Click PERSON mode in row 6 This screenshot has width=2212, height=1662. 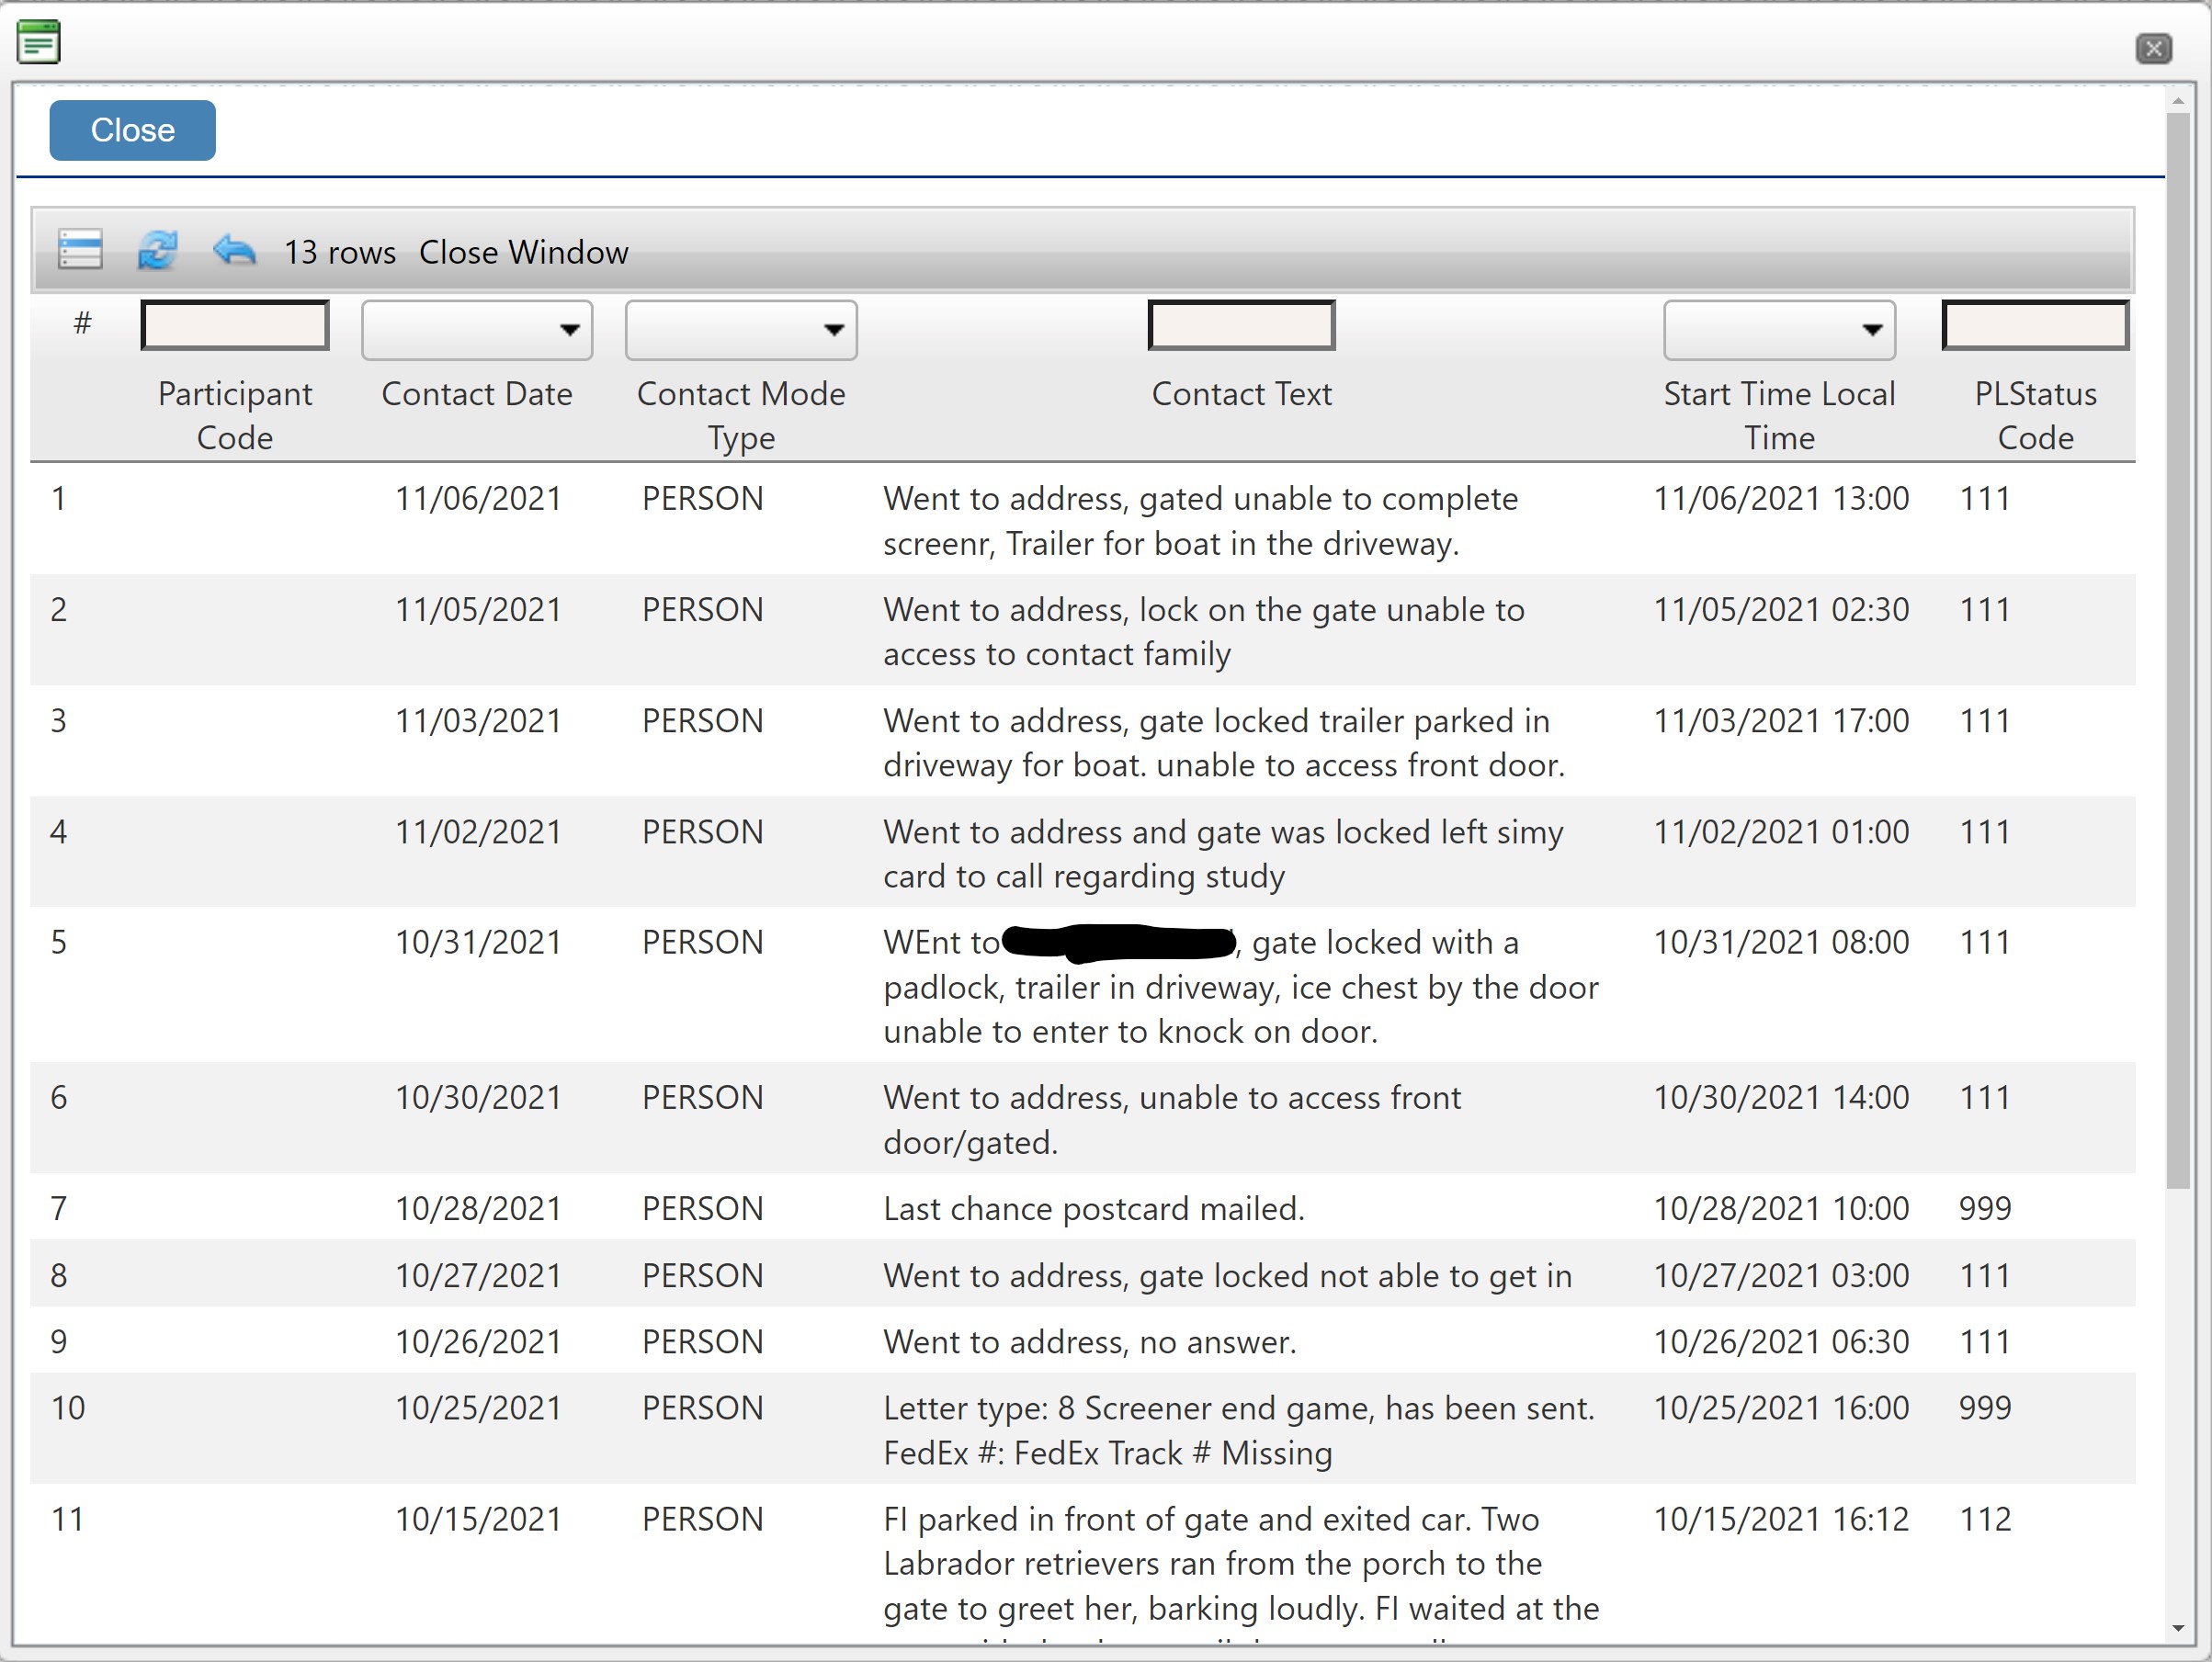[702, 1098]
